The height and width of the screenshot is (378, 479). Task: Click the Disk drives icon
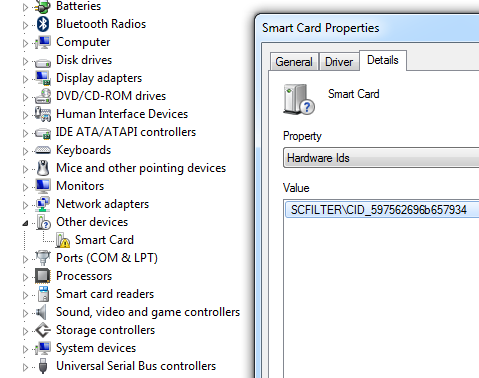(x=43, y=62)
